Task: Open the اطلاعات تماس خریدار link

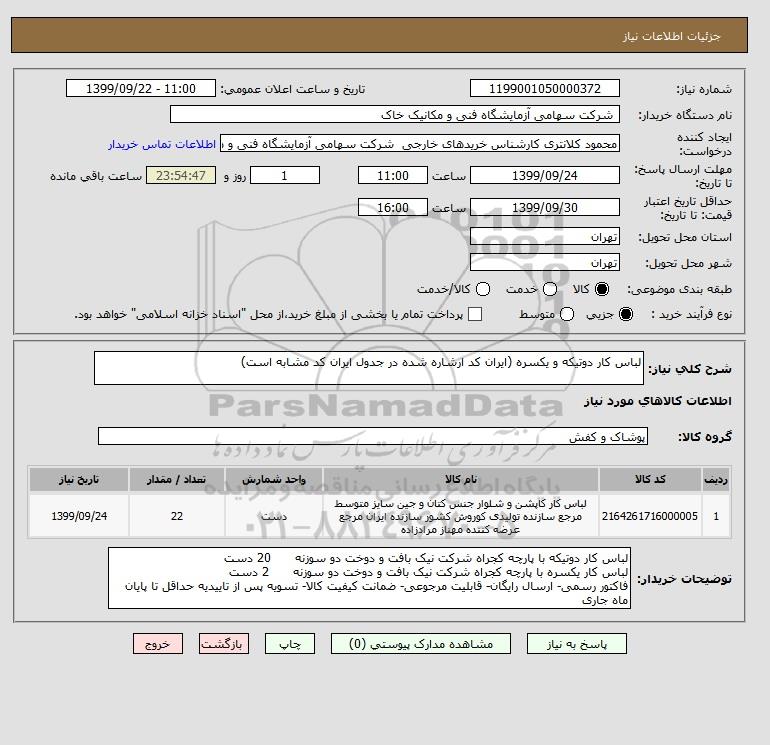Action: click(162, 144)
